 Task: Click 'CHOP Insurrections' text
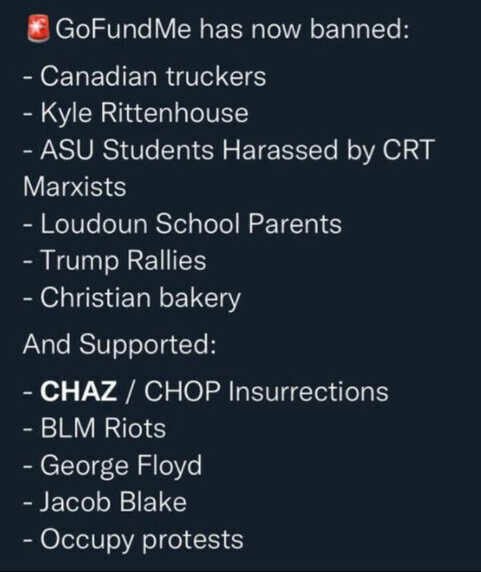tap(266, 391)
